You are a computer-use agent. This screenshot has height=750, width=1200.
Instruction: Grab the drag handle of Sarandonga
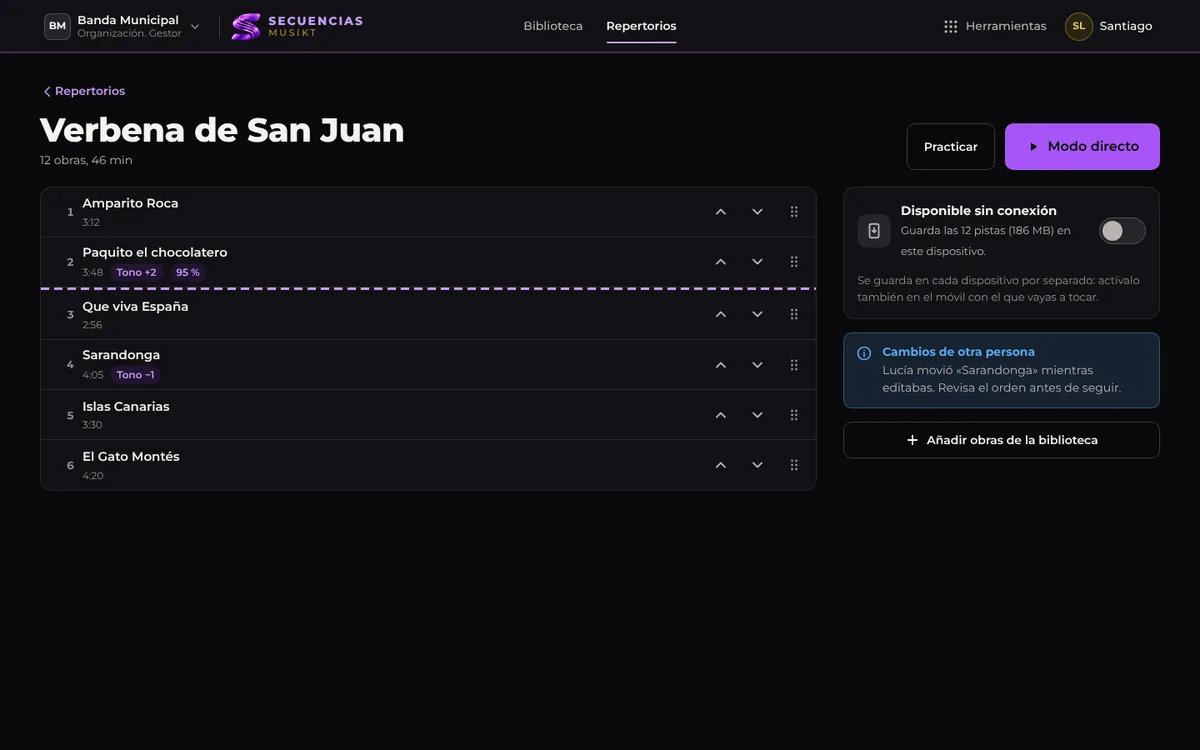[794, 365]
